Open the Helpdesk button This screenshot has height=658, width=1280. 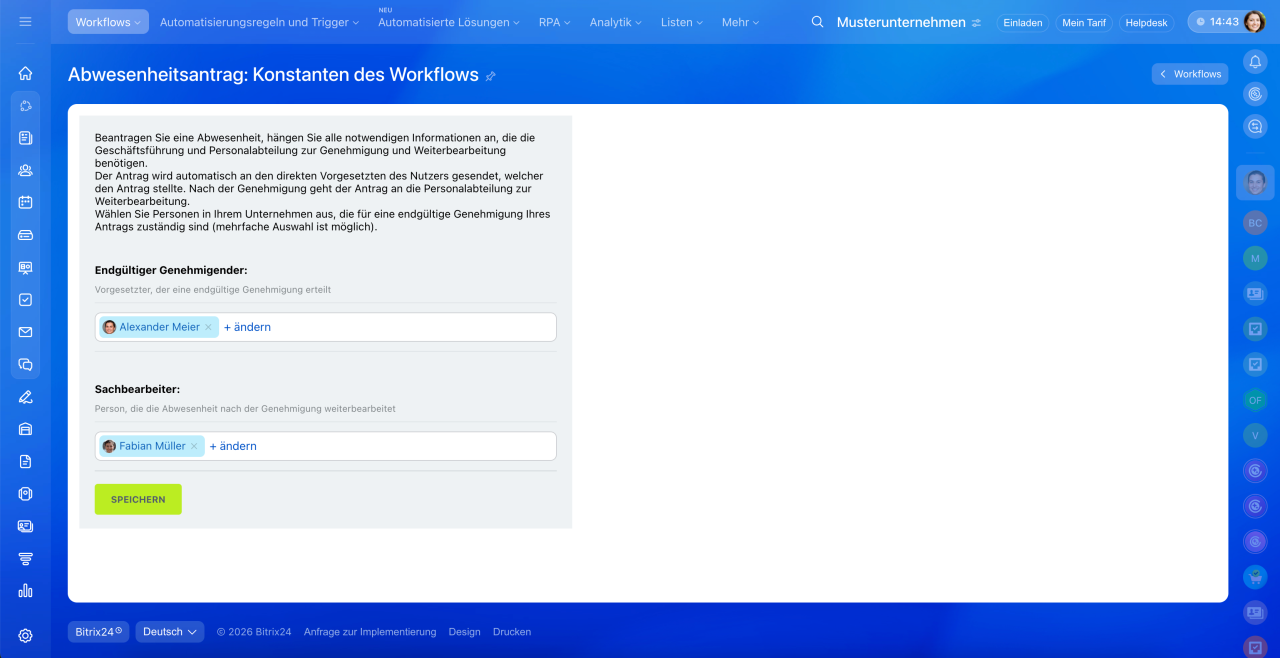point(1146,22)
